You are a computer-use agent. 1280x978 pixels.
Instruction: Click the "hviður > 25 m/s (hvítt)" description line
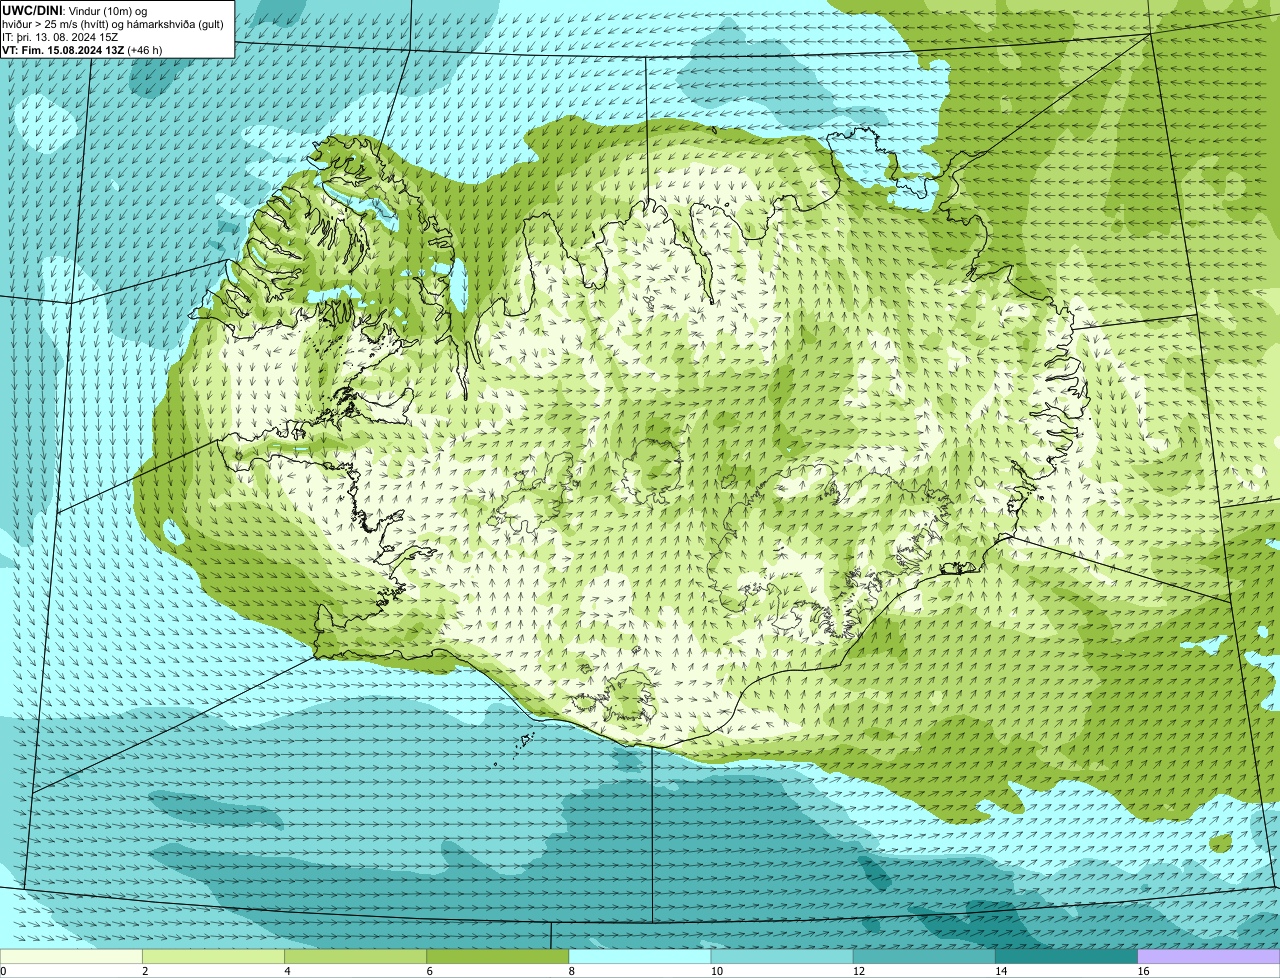click(x=114, y=24)
